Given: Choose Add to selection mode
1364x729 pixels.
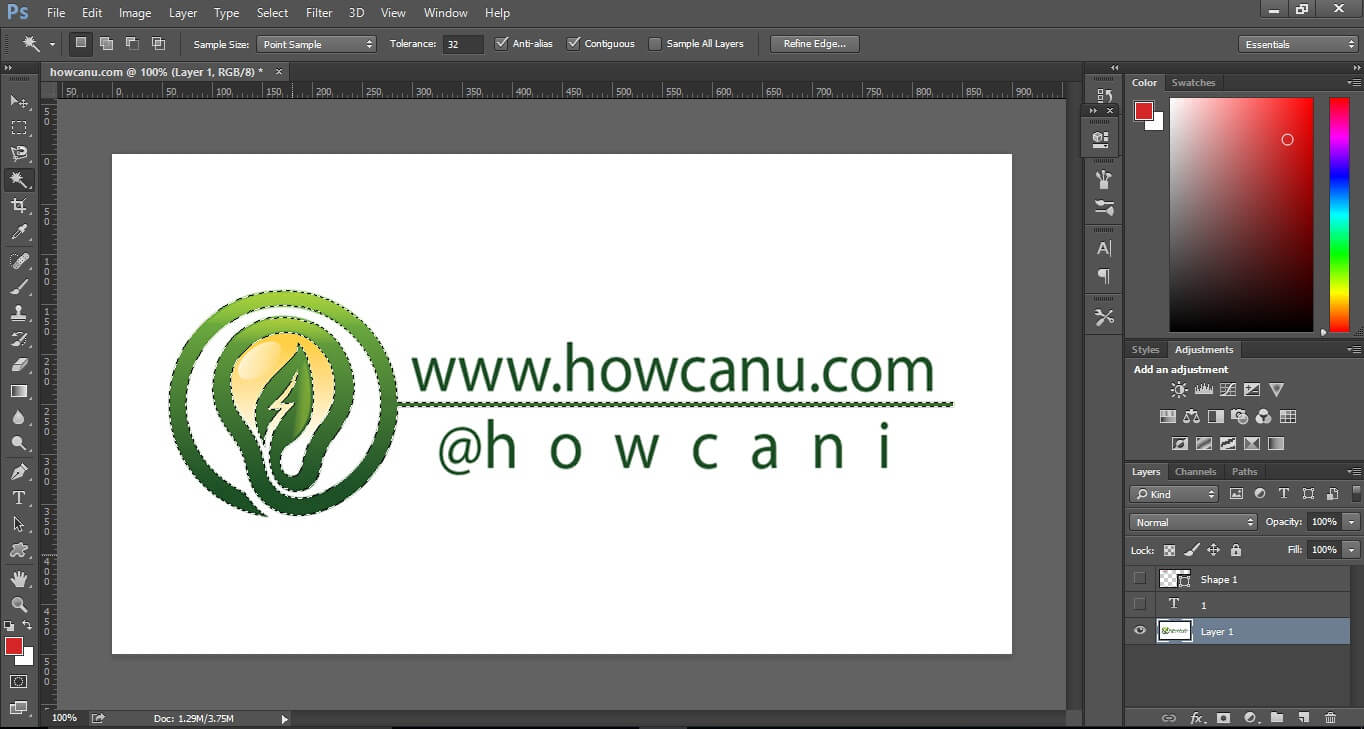Looking at the screenshot, I should click(106, 43).
